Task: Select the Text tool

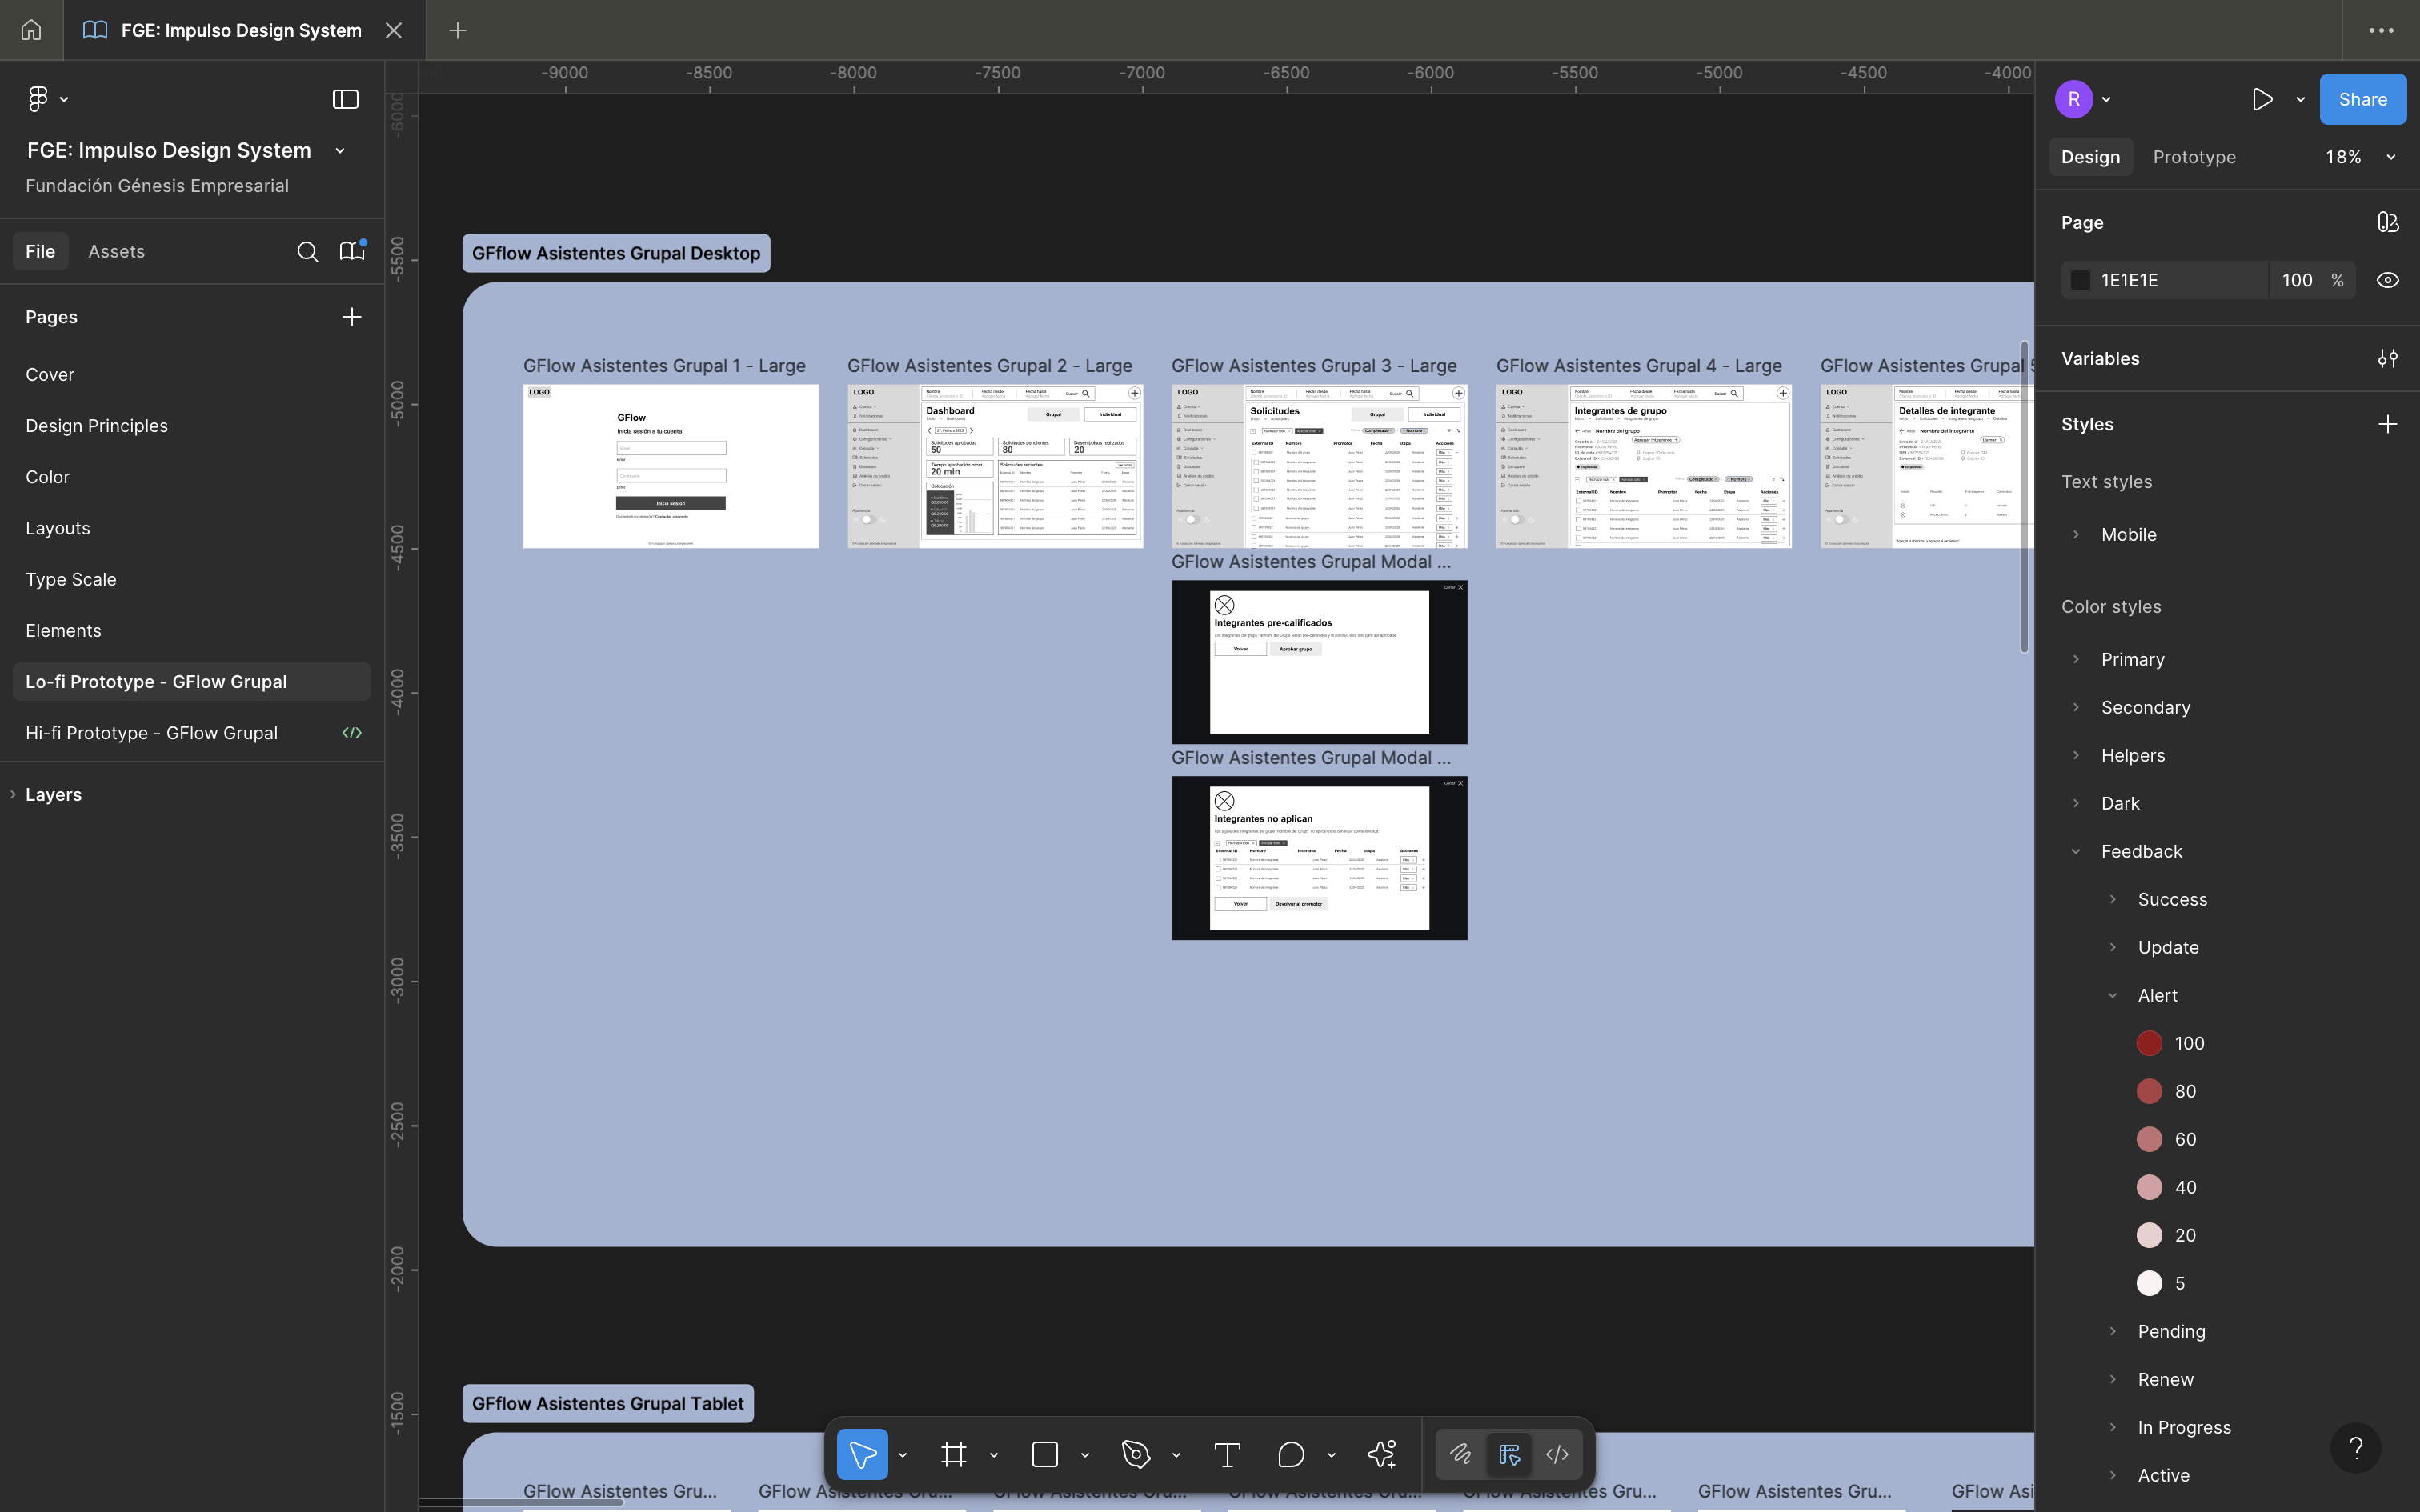Action: tap(1227, 1454)
